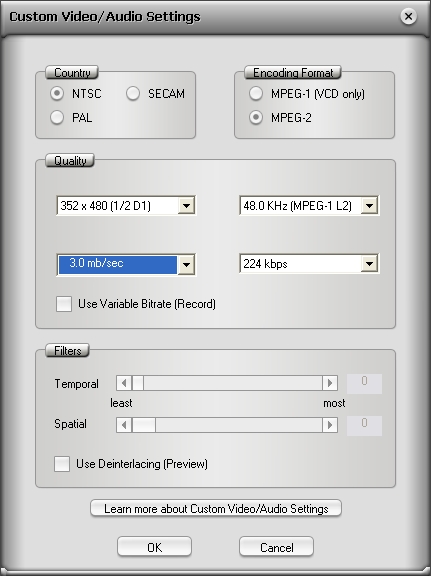Click the Temporal slider left arrow

coord(124,383)
